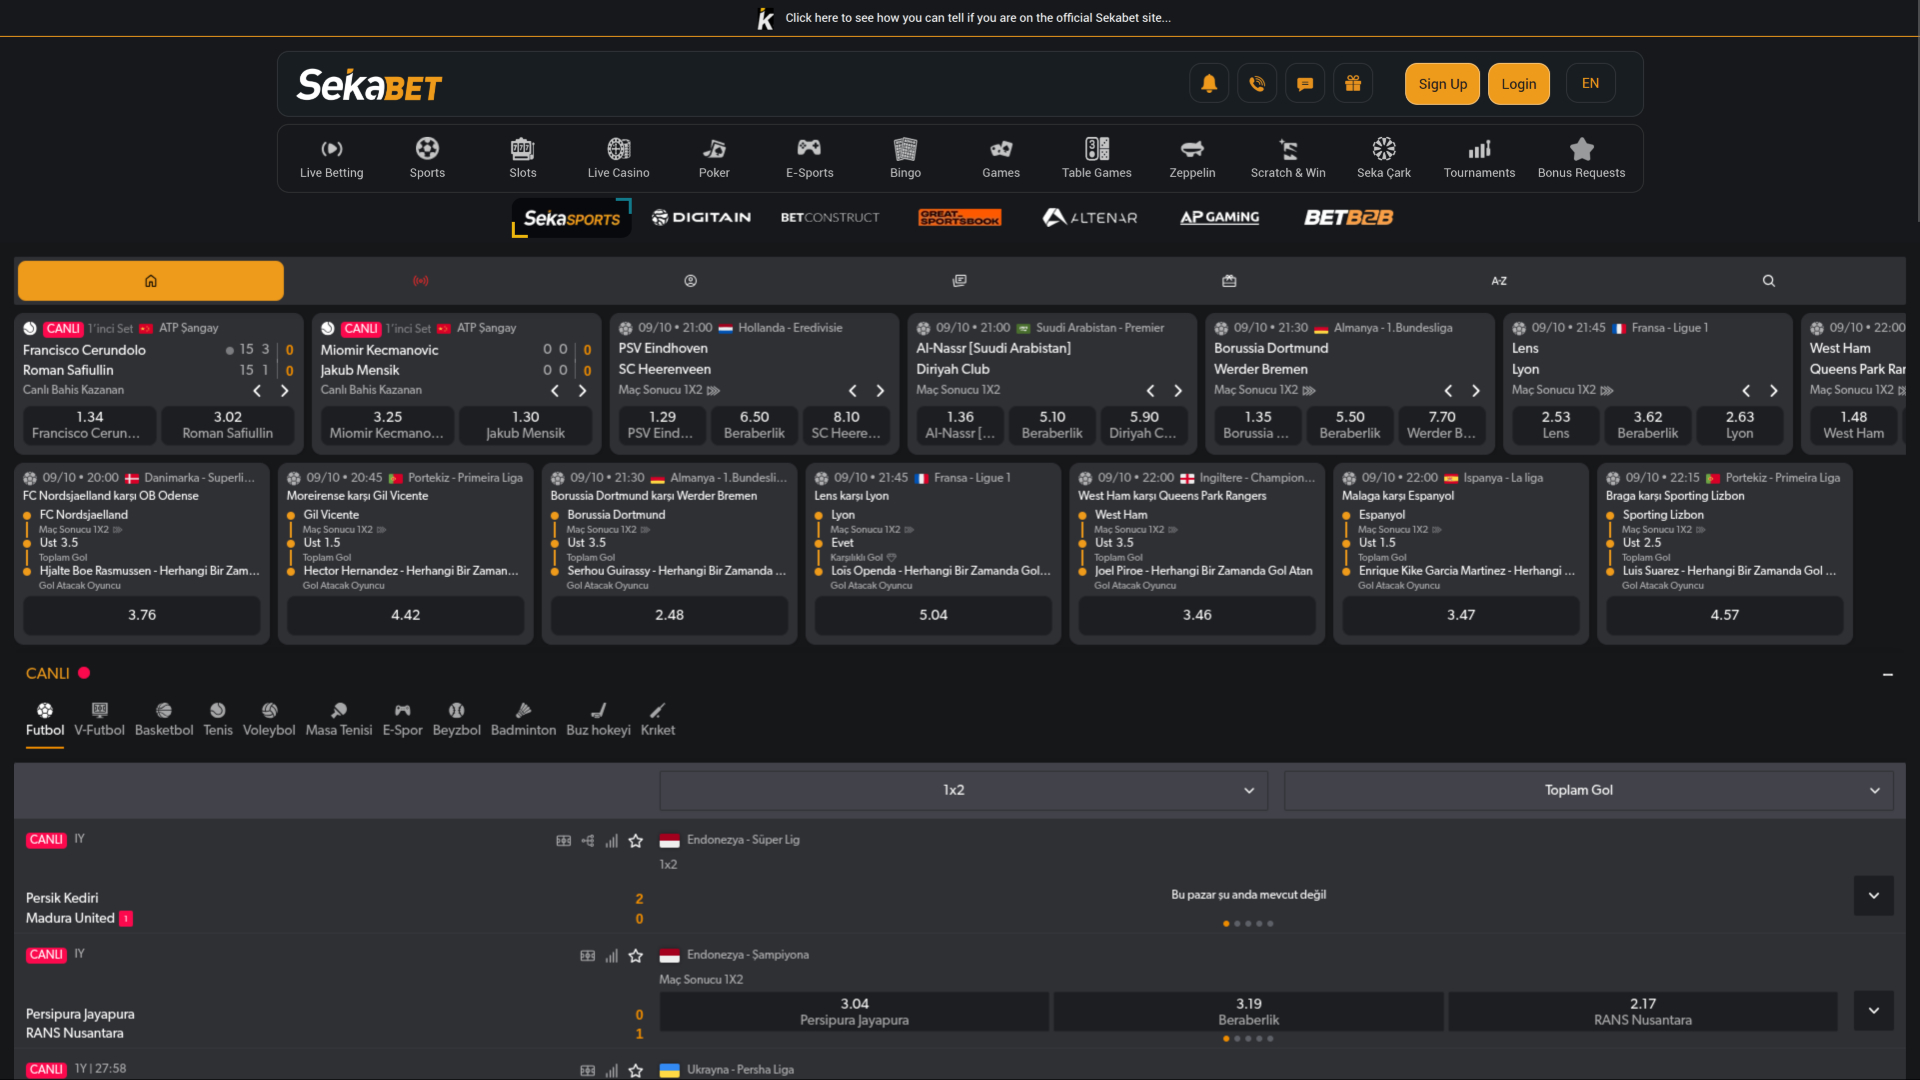Open Bonus Requests star icon
The height and width of the screenshot is (1080, 1920).
point(1581,159)
